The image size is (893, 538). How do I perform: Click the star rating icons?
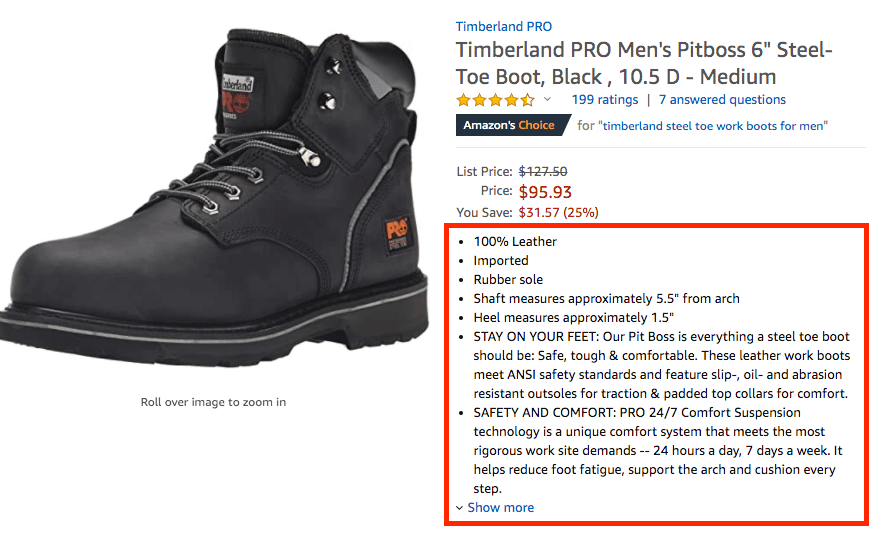495,100
